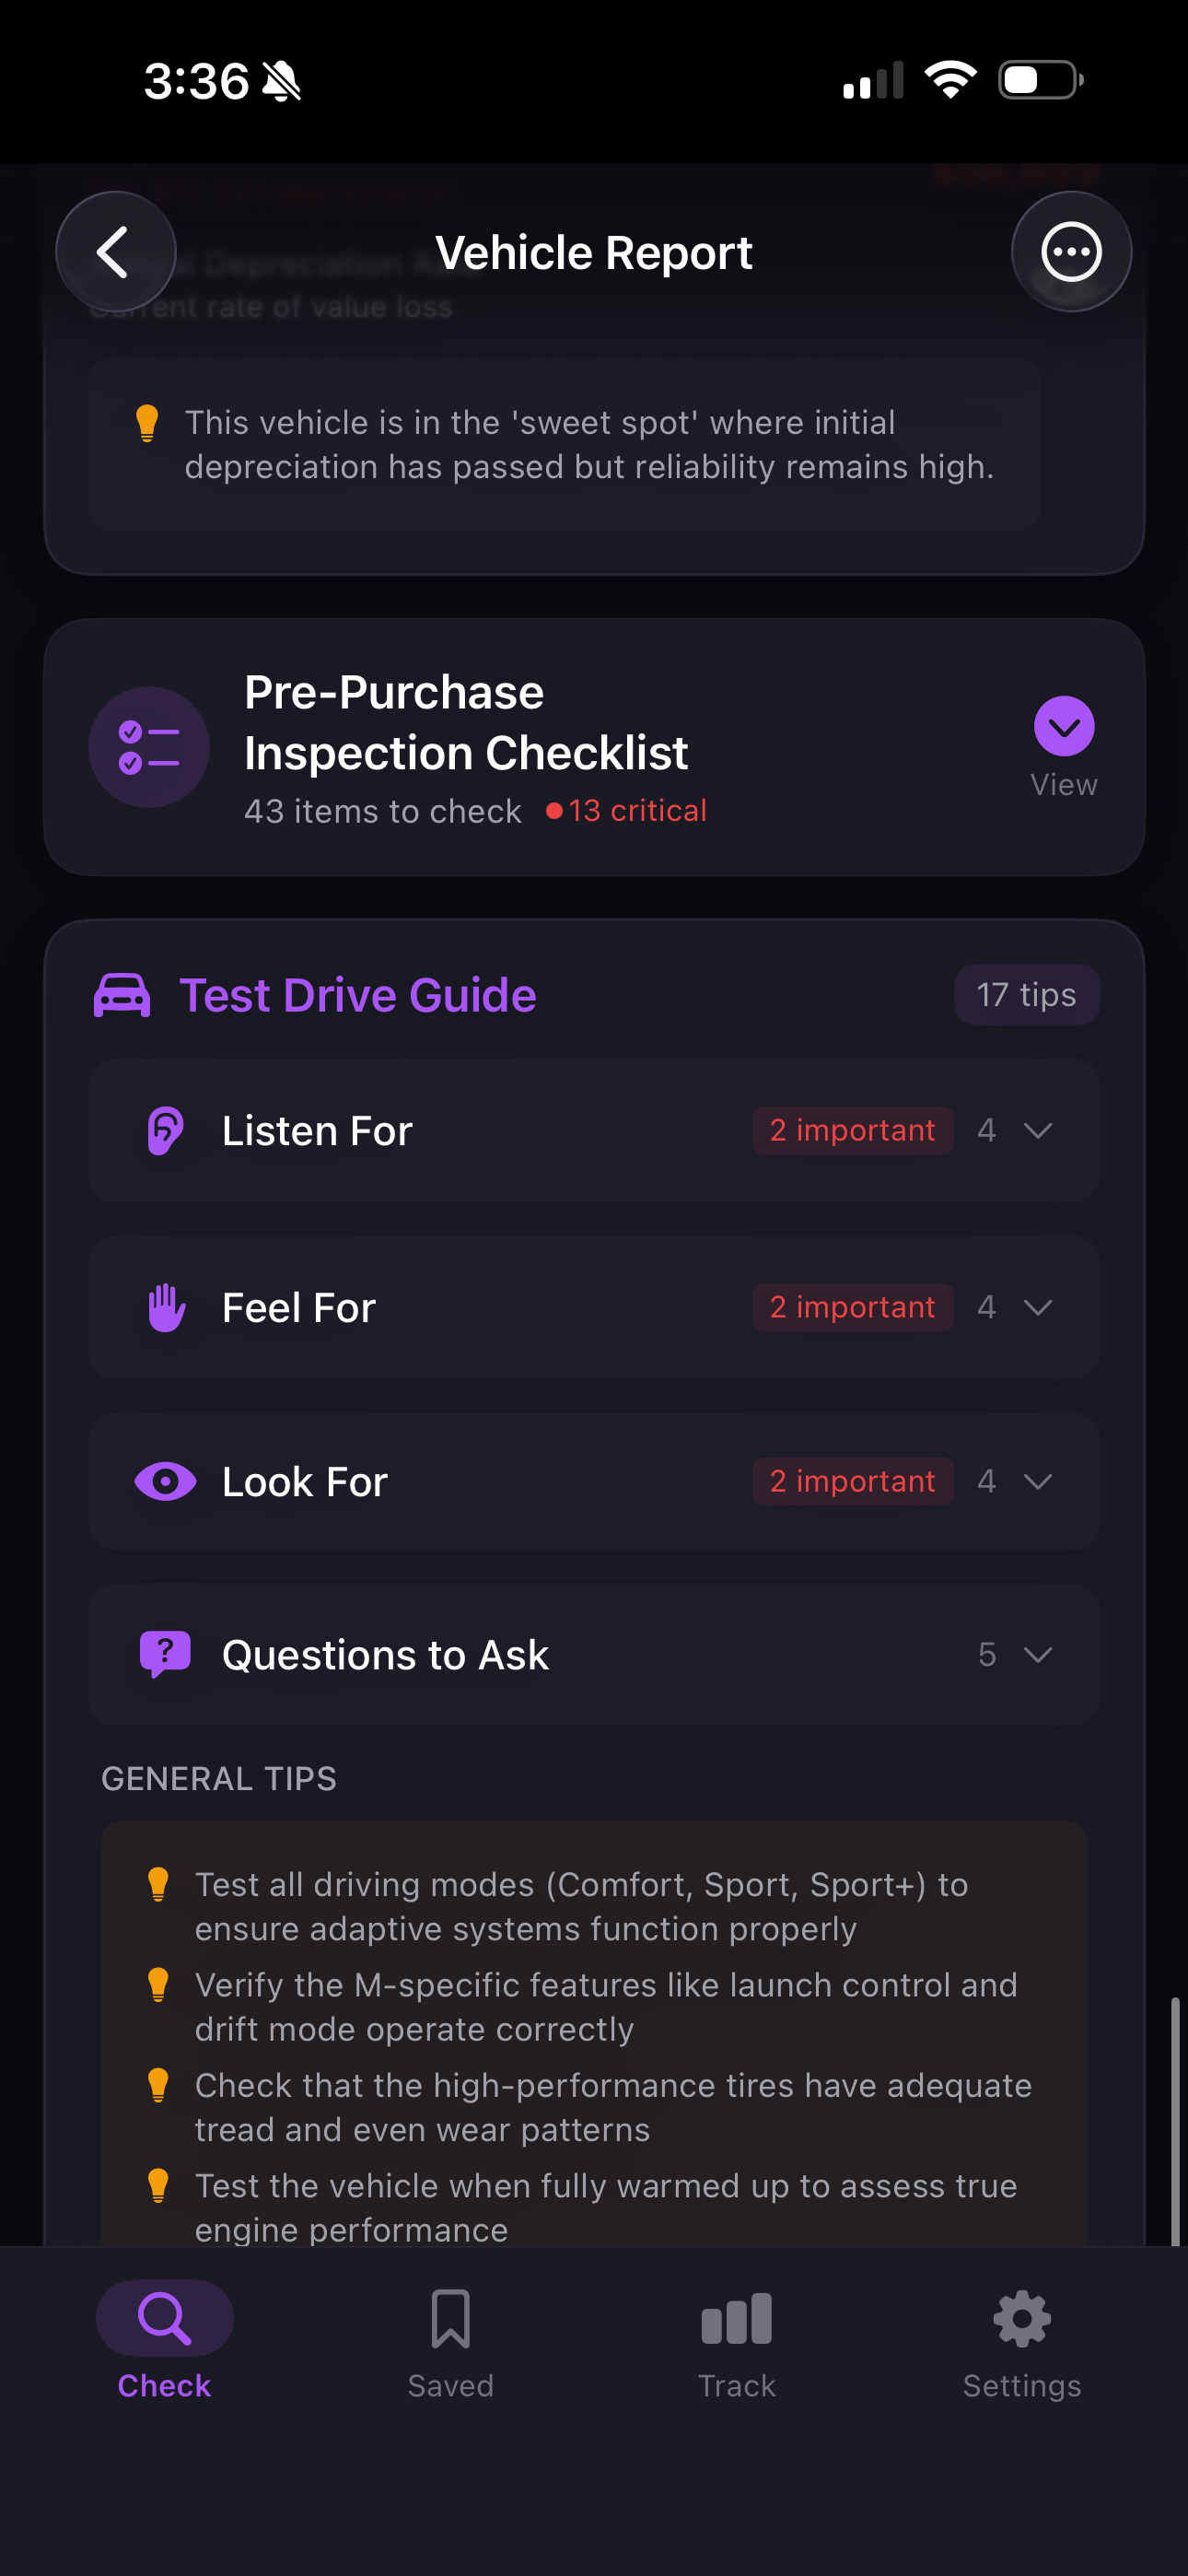This screenshot has height=2576, width=1188.
Task: Open the Track bar-chart icon
Action: pos(736,2317)
